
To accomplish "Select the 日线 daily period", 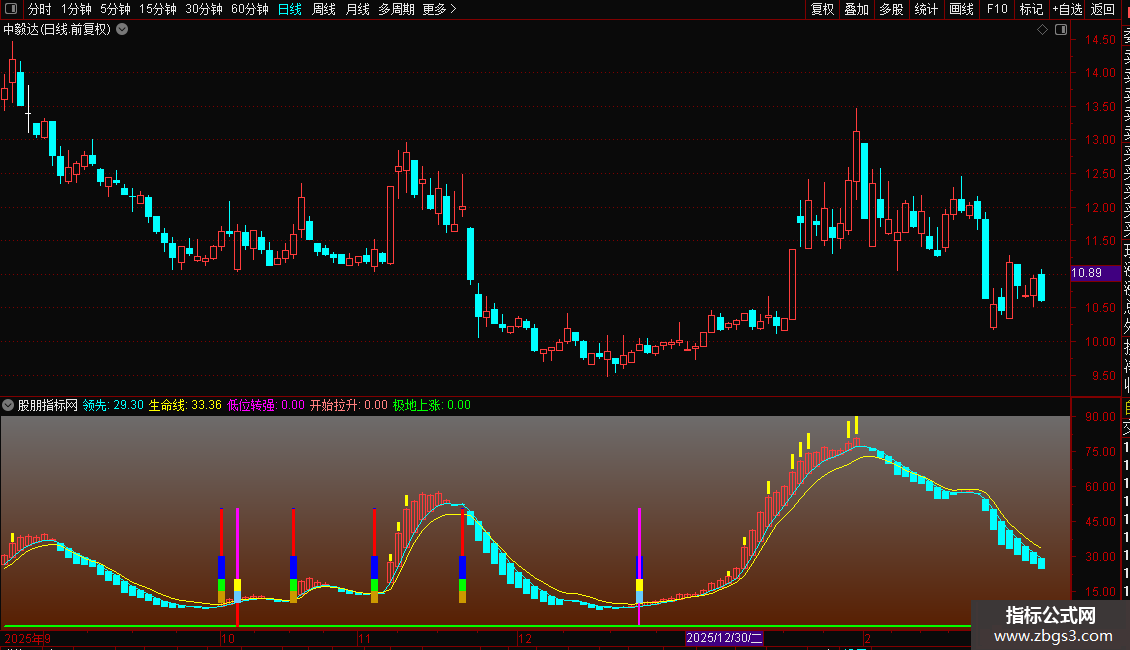I will click(290, 9).
